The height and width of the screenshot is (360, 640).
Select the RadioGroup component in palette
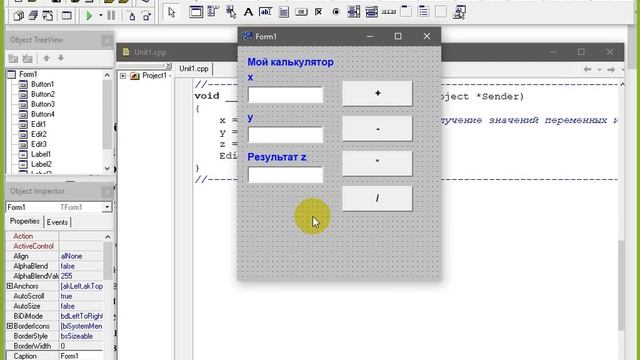[x=423, y=12]
